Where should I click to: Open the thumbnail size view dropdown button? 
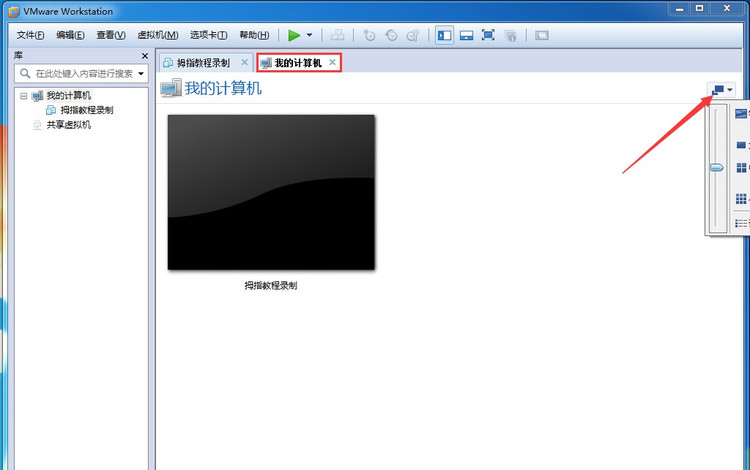[722, 89]
